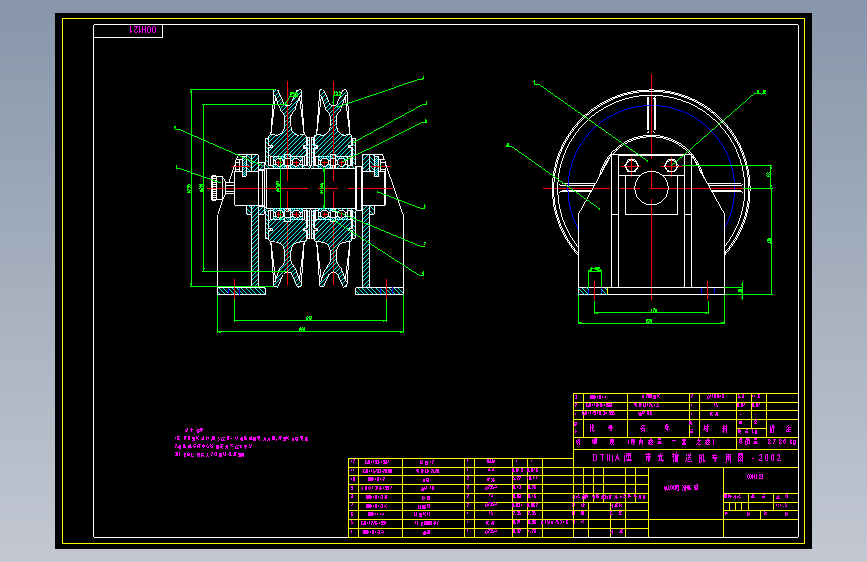Click the vertical slot at the top of the wheel
The height and width of the screenshot is (562, 867).
(651, 113)
